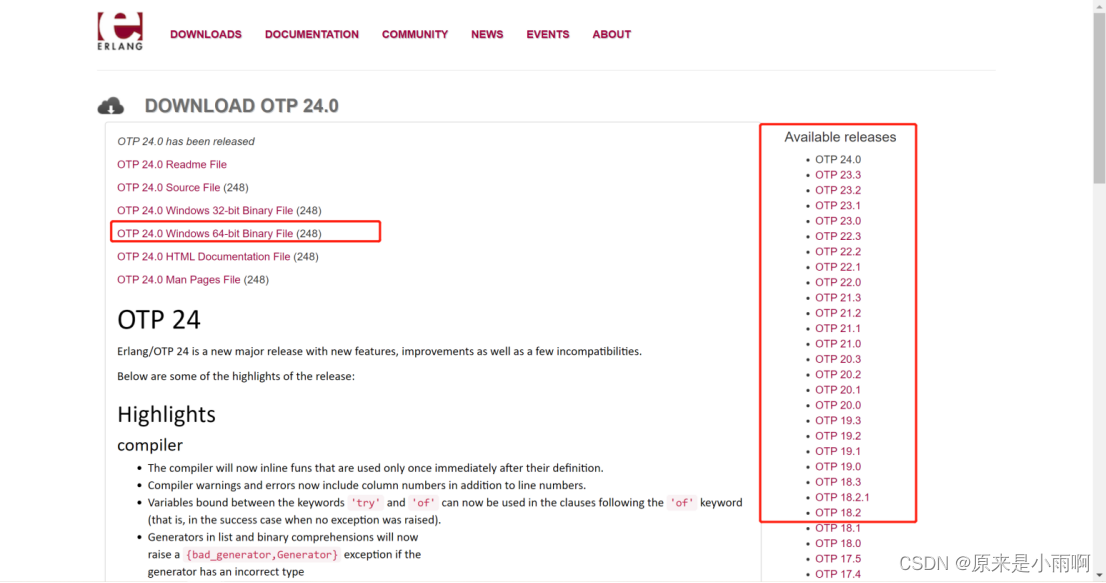Select release OTP 20.3
Viewport: 1106px width, 583px height.
click(x=838, y=359)
